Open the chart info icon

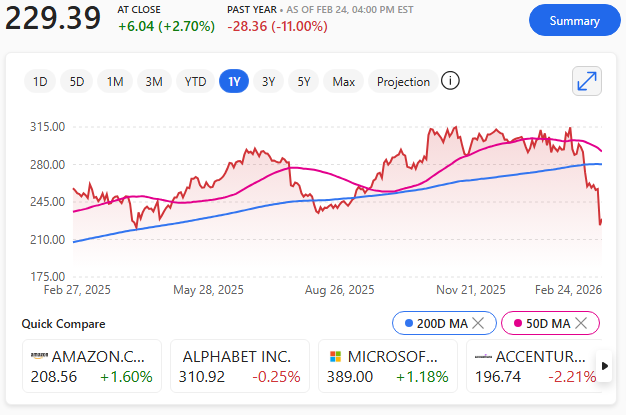[x=450, y=81]
